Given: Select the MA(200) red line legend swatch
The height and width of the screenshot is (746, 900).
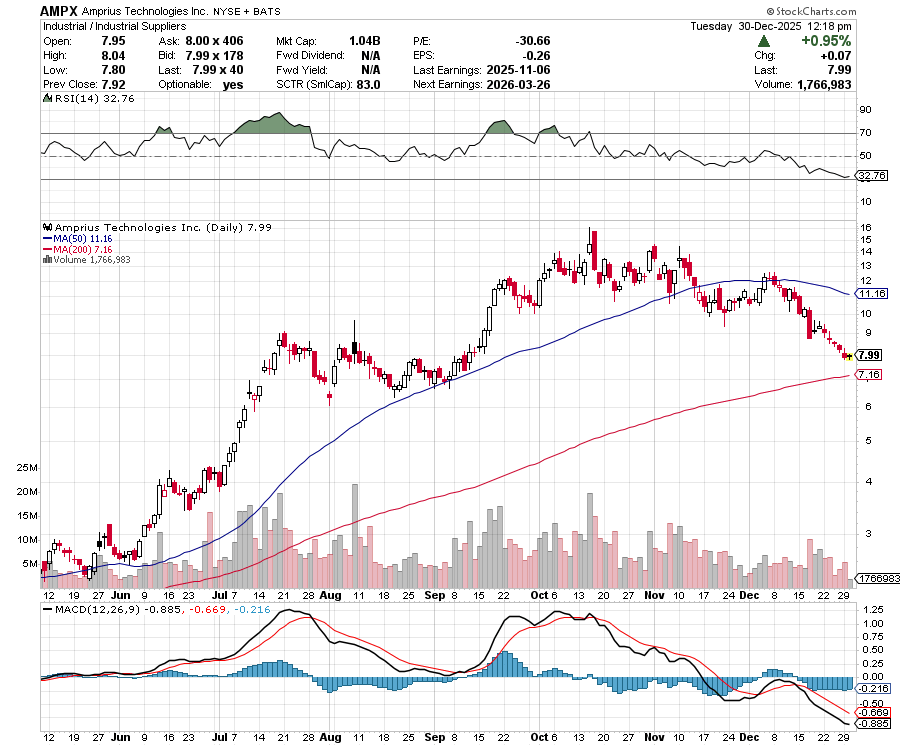Looking at the screenshot, I should pos(45,246).
